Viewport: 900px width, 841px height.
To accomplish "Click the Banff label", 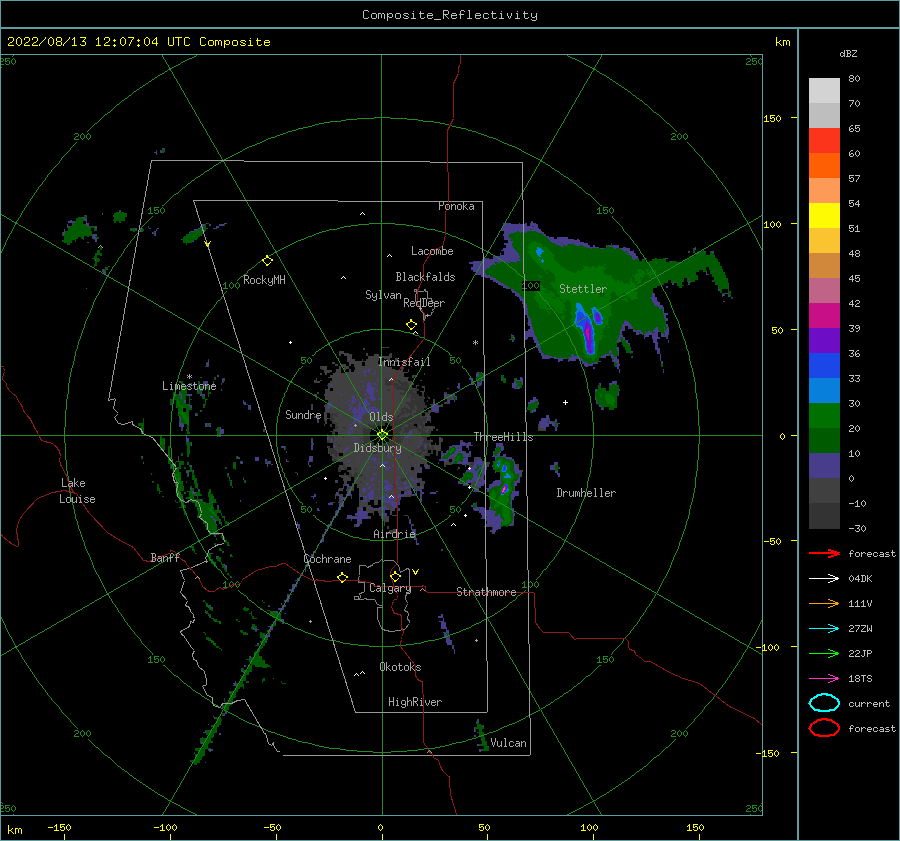I will coord(165,557).
